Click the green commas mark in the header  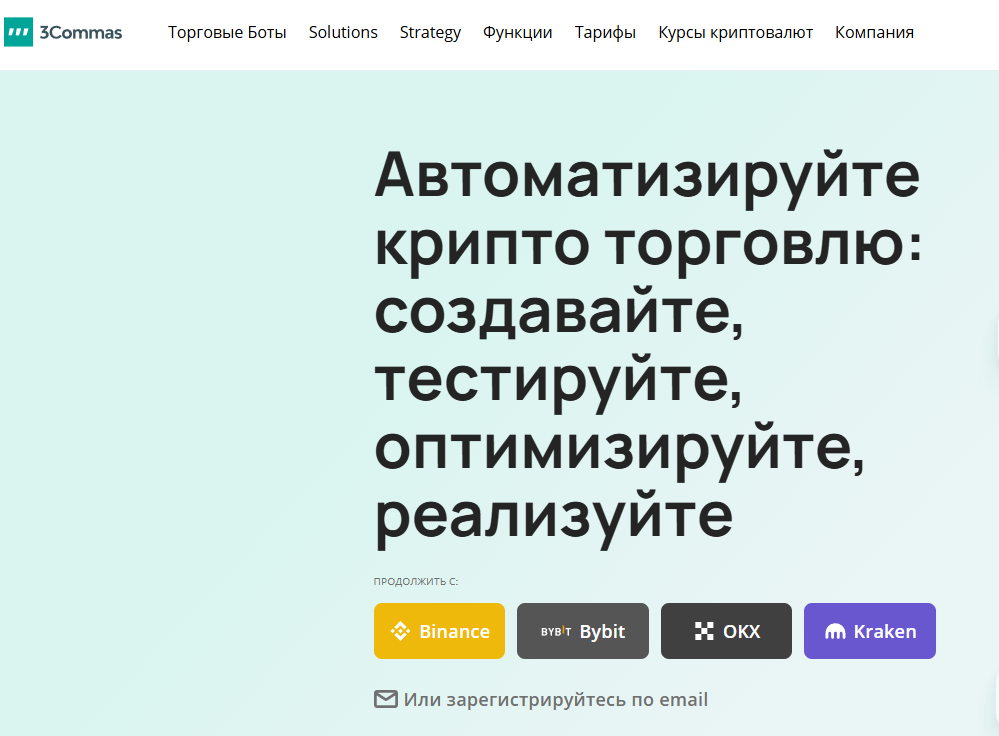click(x=17, y=32)
